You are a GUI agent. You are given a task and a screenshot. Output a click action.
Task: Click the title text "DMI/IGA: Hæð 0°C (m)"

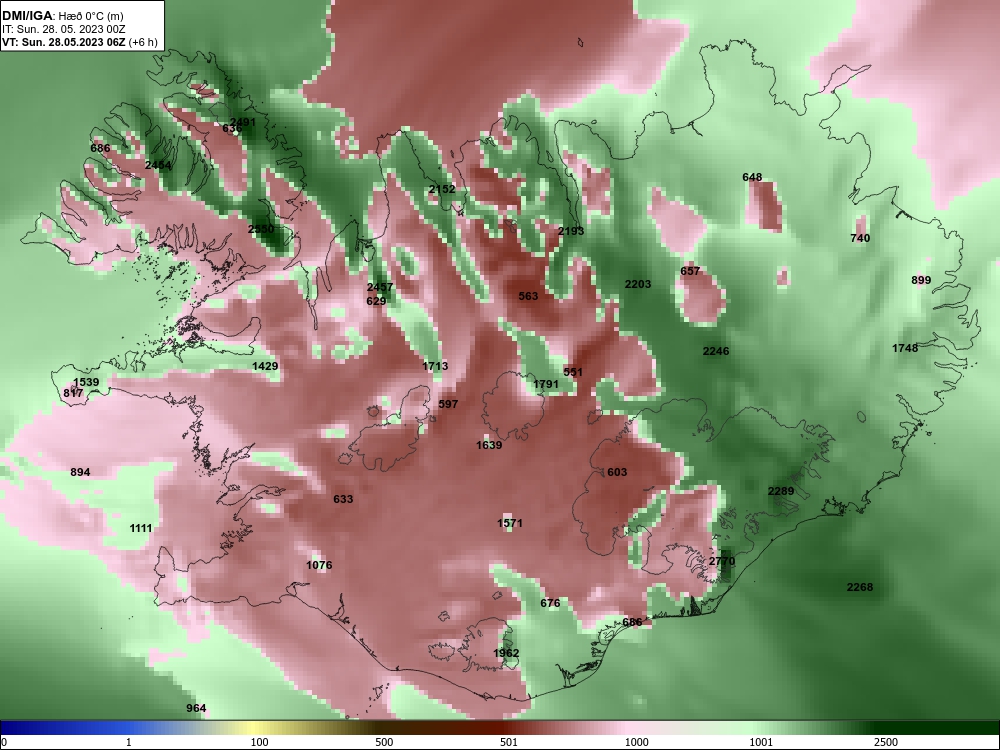point(62,16)
